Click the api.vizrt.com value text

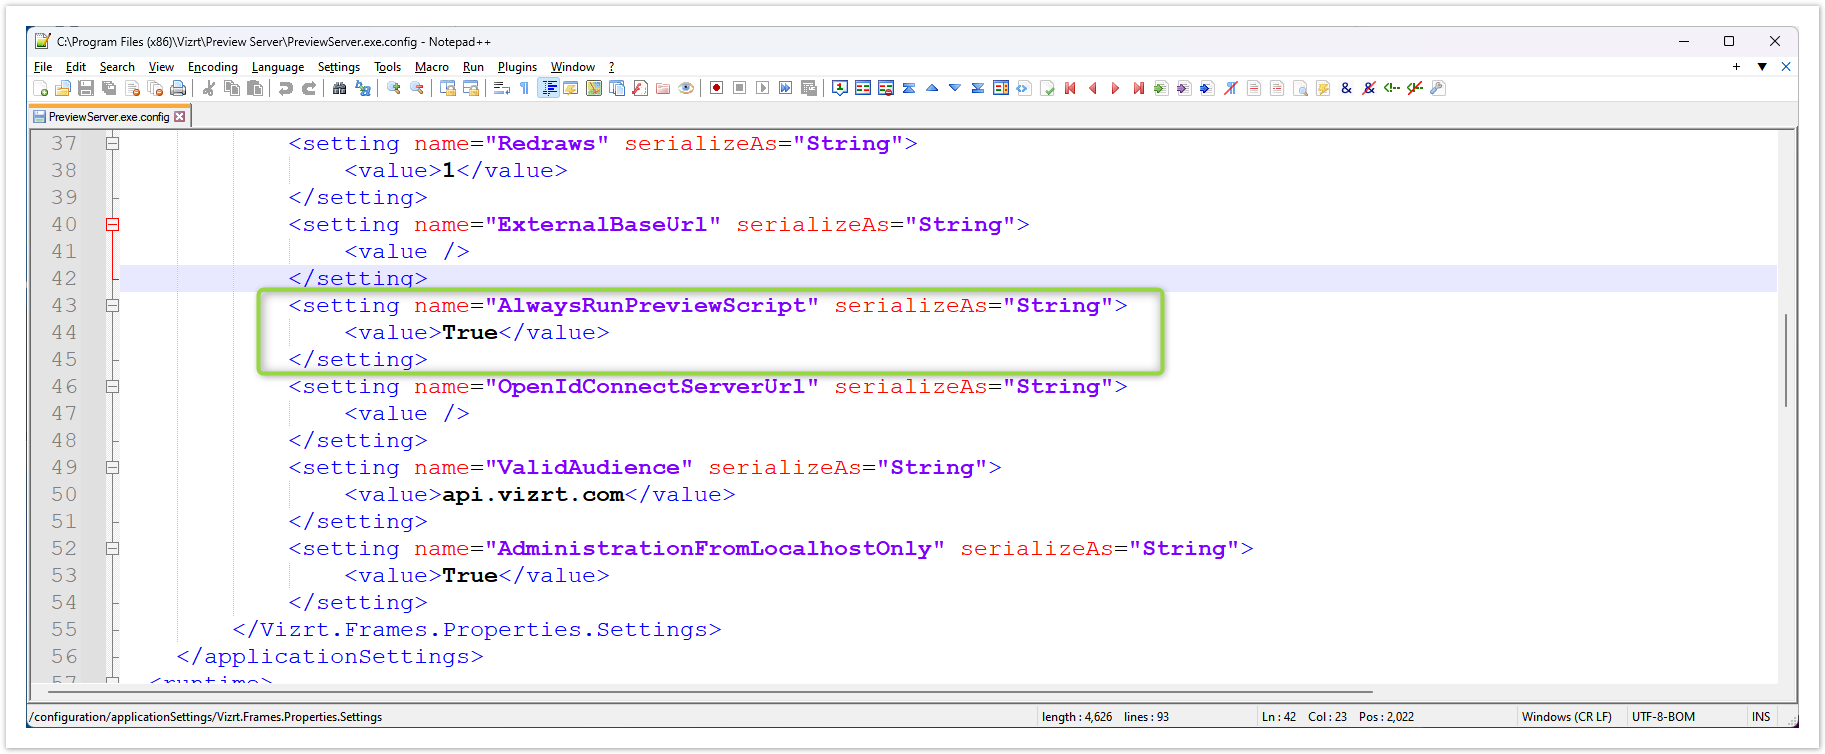(533, 494)
